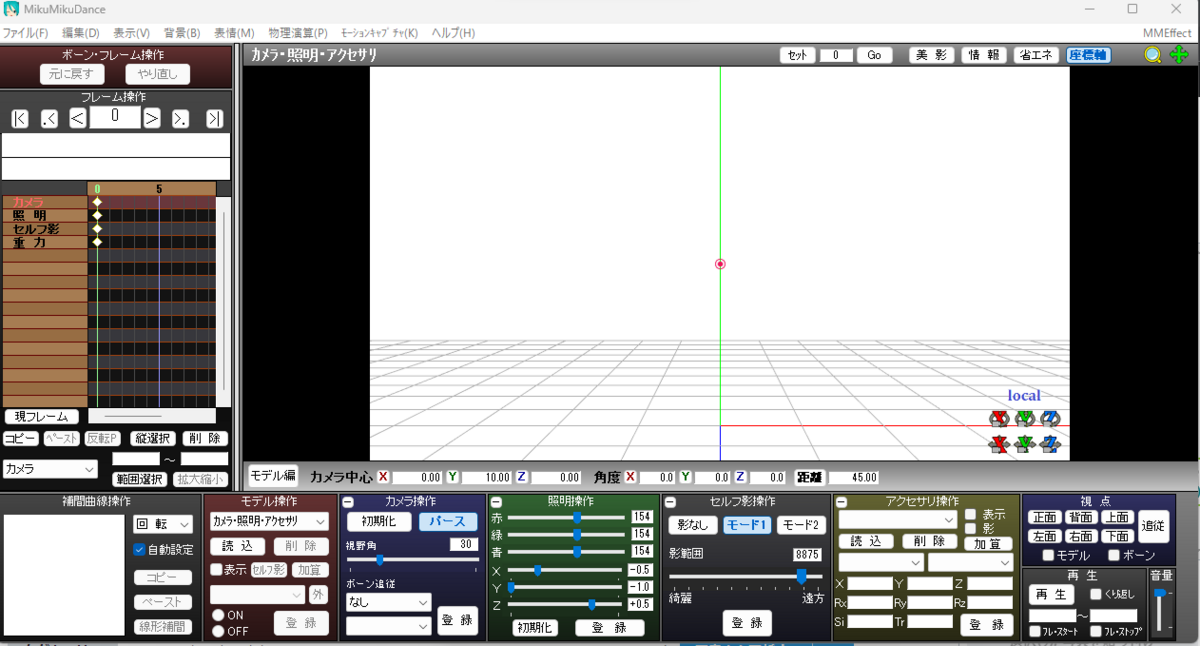Screen dimensions: 1200x646
Task: Click the 視野角 field-of-view slider
Action: click(412, 560)
